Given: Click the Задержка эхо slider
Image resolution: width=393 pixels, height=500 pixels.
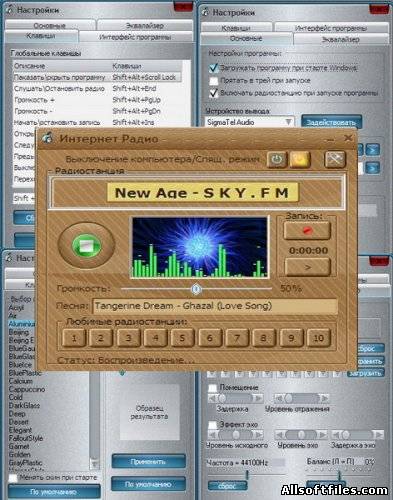Looking at the screenshot, I should (x=357, y=435).
